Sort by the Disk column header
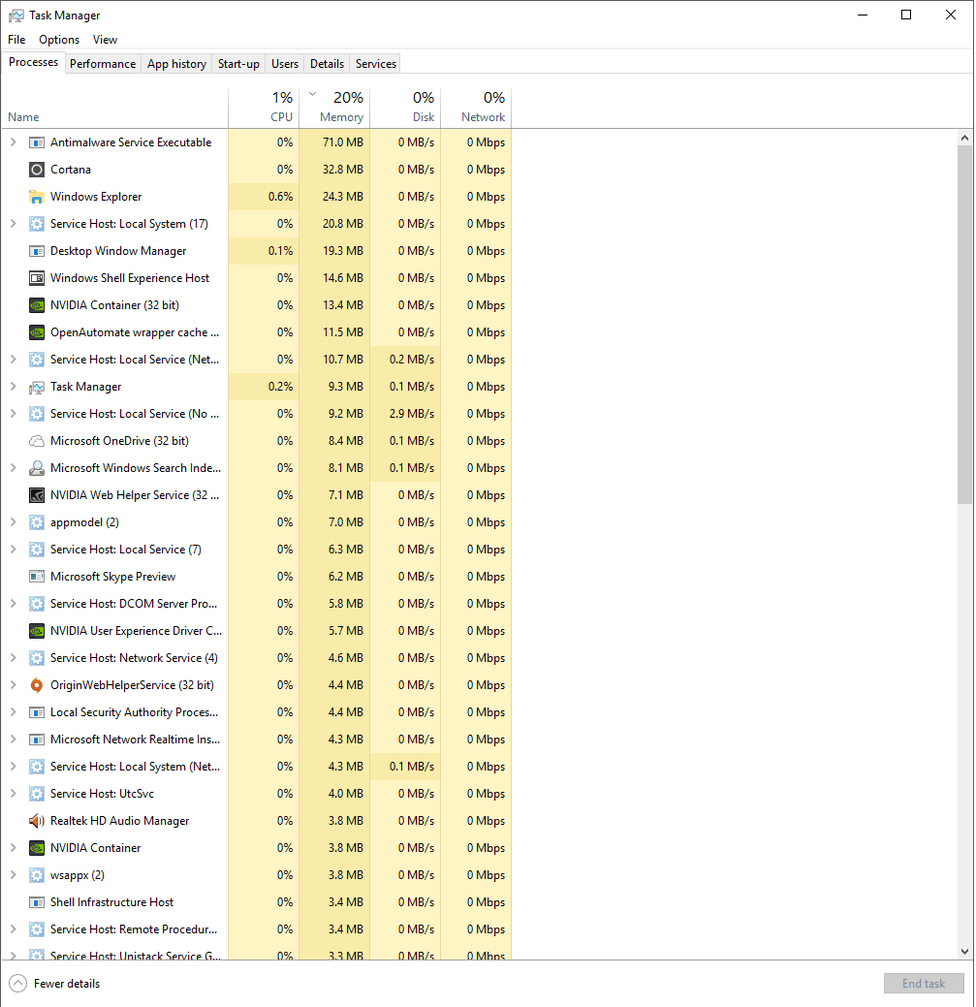 (x=405, y=108)
